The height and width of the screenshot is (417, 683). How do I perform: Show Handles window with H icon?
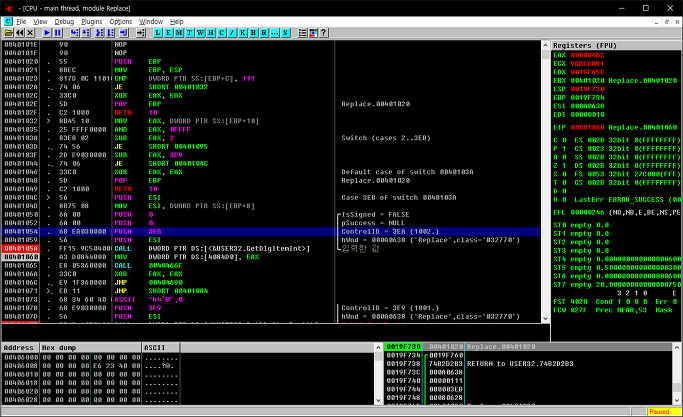coord(211,33)
